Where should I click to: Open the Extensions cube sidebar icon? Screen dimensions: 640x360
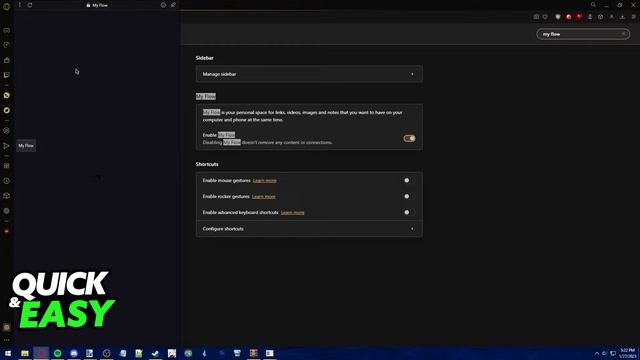7,196
